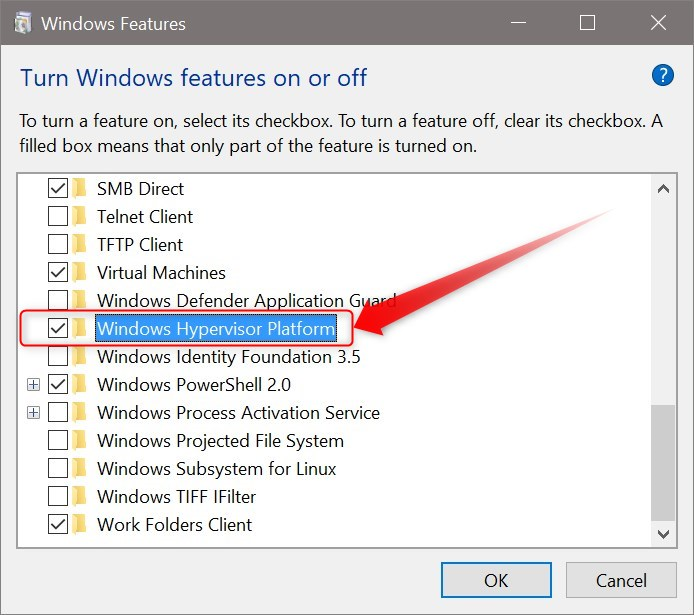Click the Windows Projected File System folder icon

79,440
